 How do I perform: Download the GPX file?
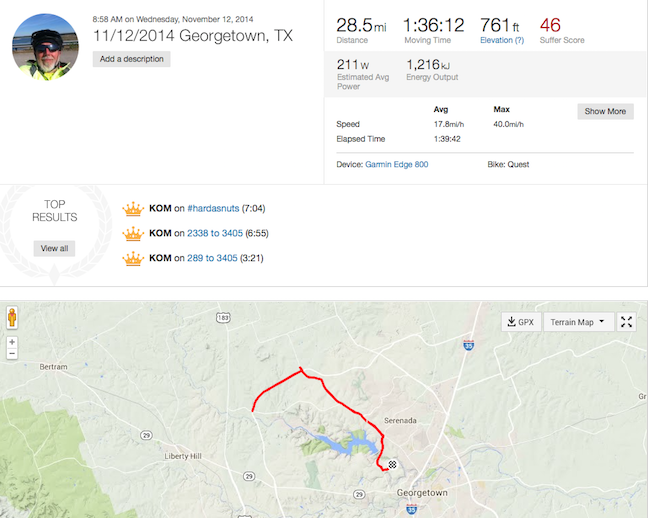tap(521, 322)
